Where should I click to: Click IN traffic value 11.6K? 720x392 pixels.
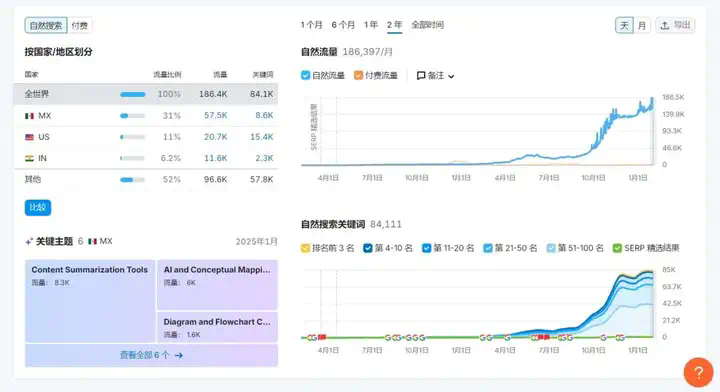[x=215, y=158]
